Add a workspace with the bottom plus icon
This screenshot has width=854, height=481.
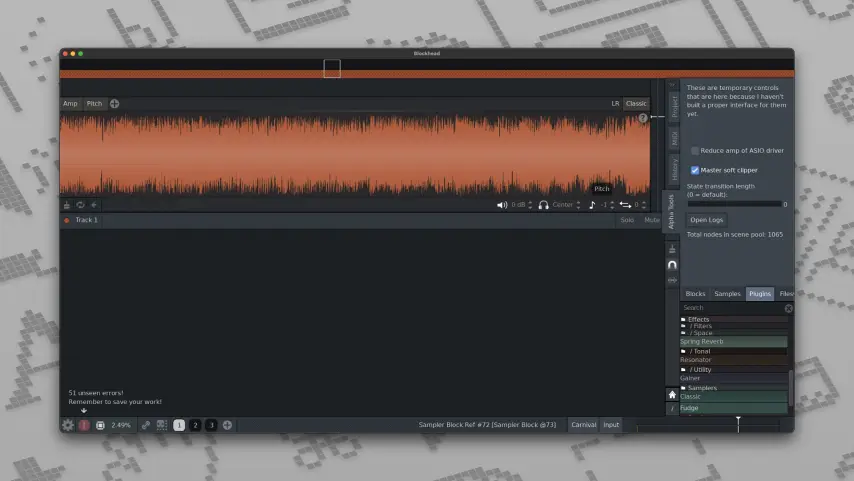[227, 425]
